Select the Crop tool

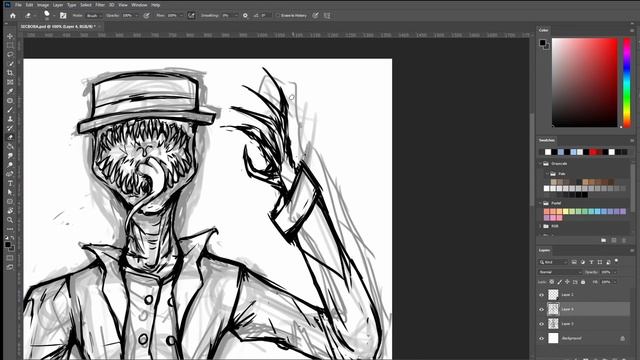pos(10,73)
